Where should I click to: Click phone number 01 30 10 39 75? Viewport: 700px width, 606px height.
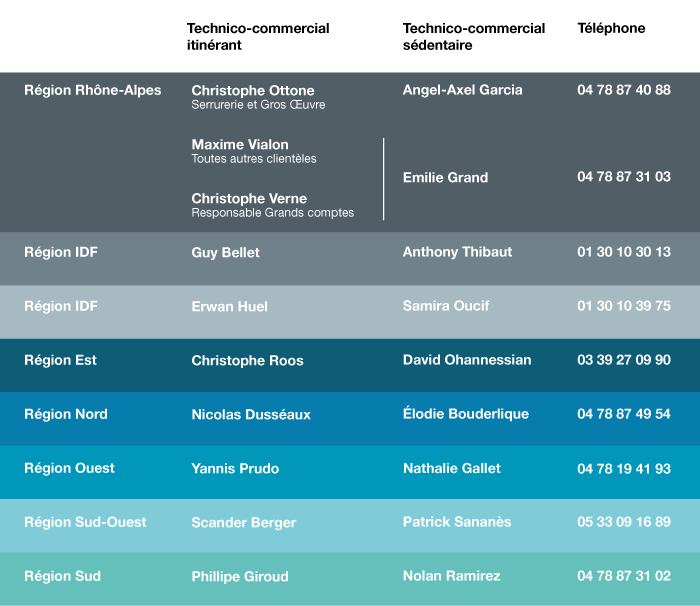(x=623, y=306)
